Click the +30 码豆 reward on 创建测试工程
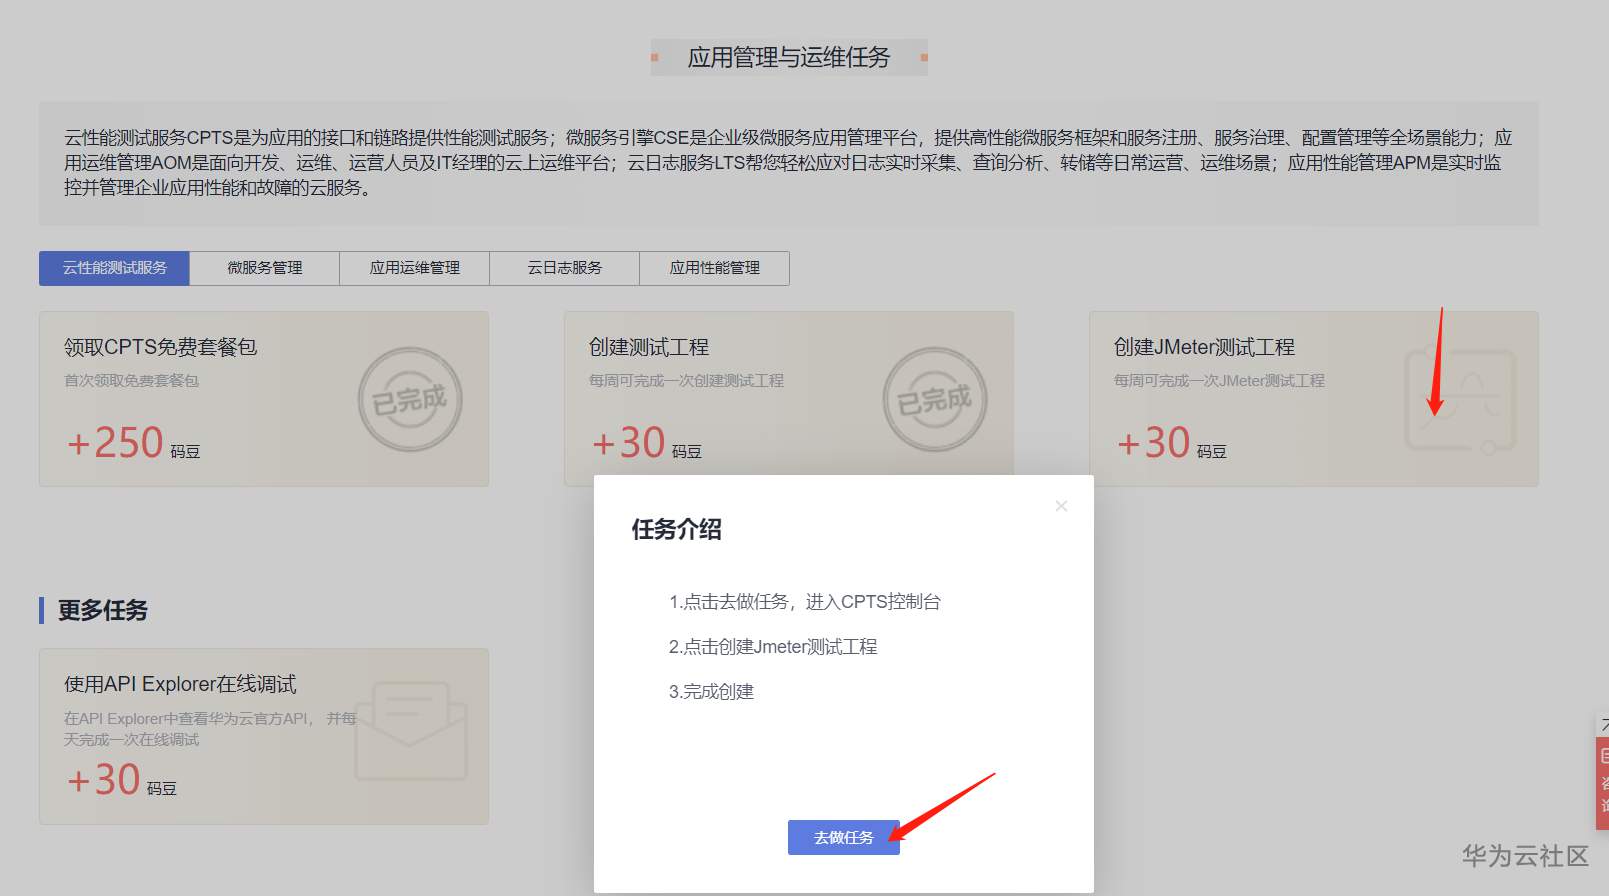Viewport: 1609px width, 896px height. point(646,443)
